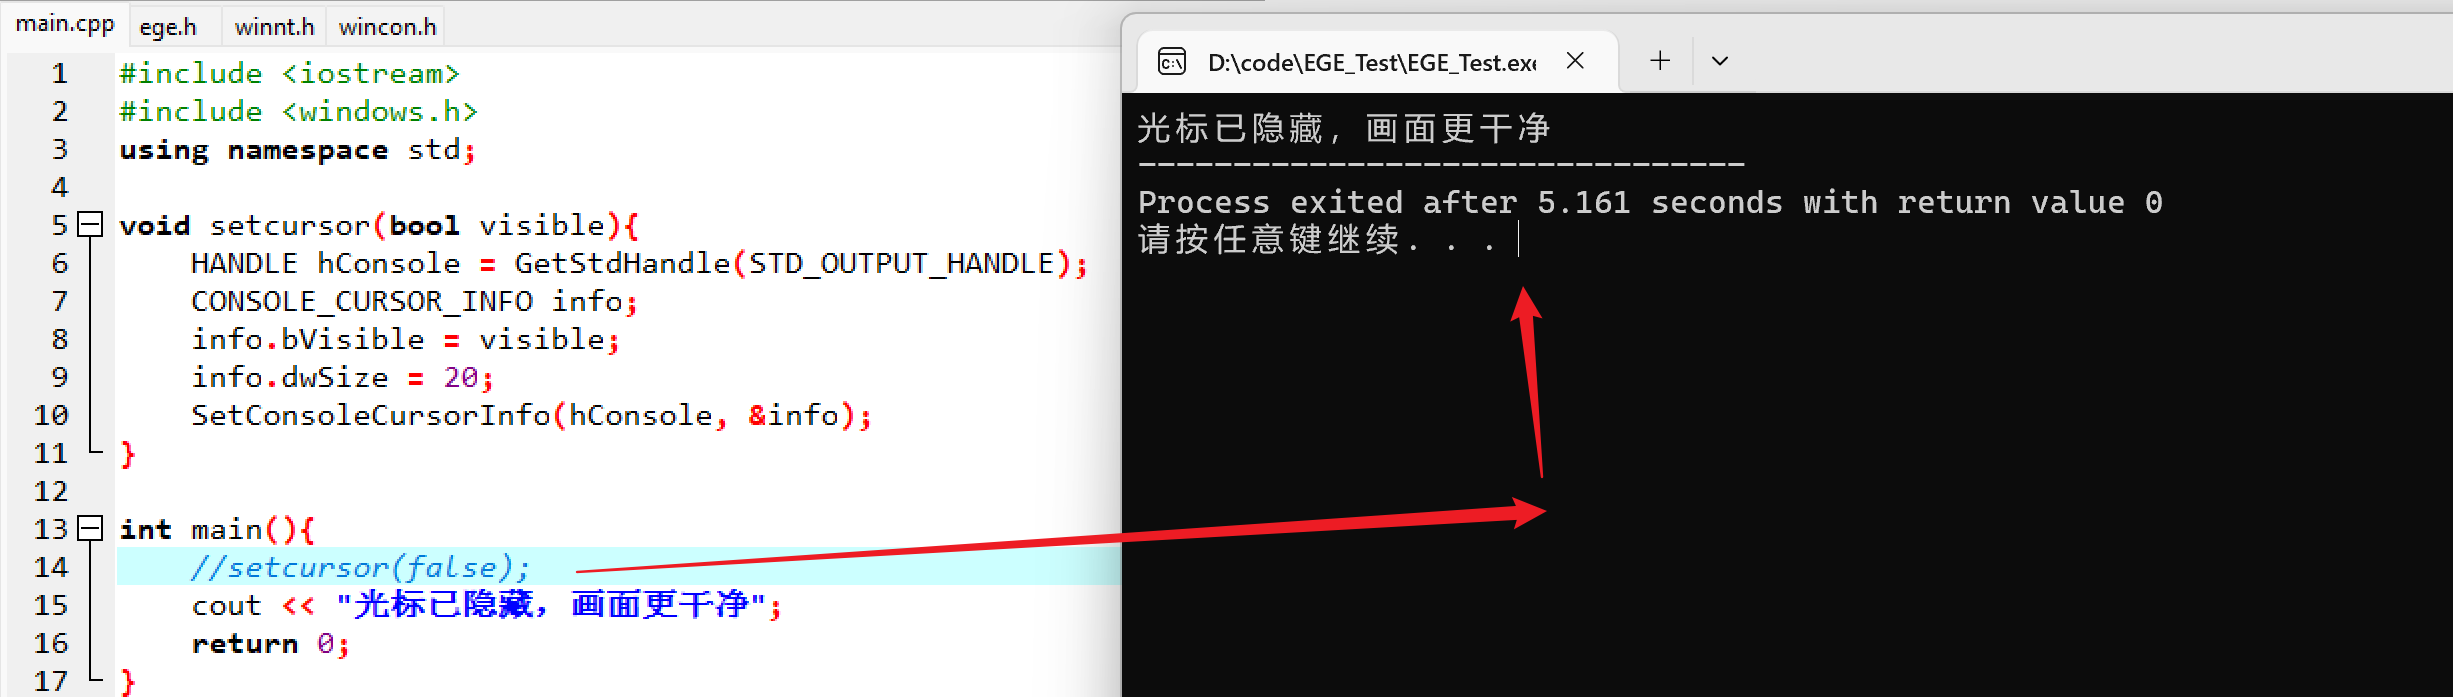Collapse the main function fold marker
The height and width of the screenshot is (697, 2453).
click(x=91, y=528)
